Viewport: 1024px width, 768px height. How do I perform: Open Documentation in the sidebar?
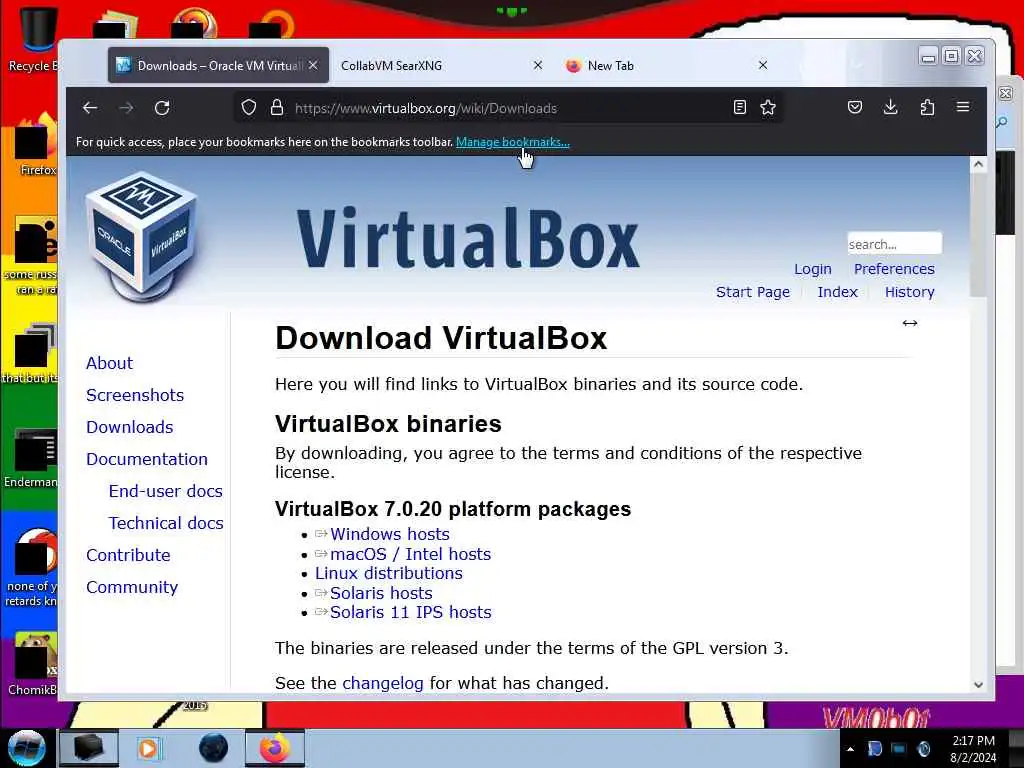point(147,459)
